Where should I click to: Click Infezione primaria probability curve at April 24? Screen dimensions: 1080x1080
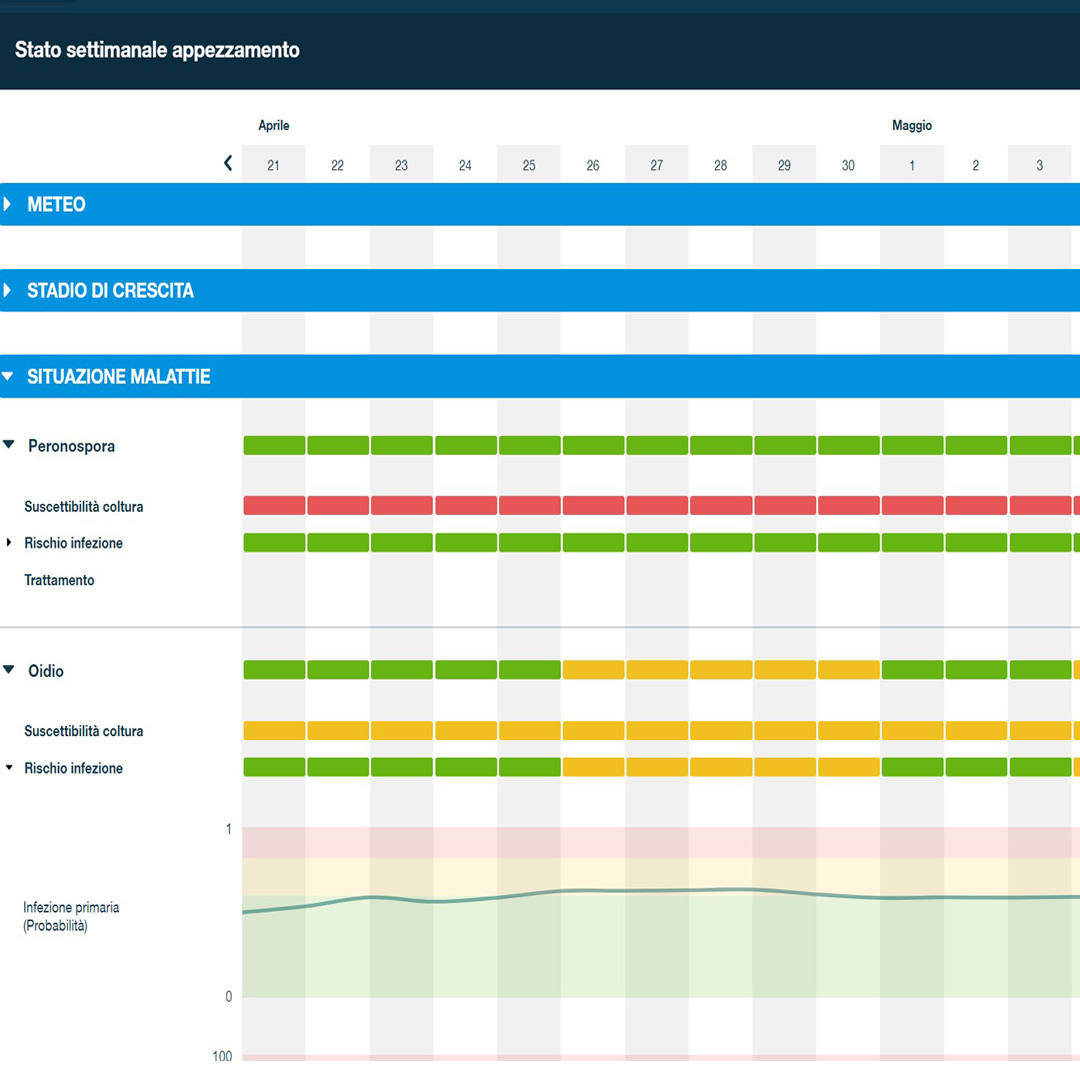click(465, 899)
